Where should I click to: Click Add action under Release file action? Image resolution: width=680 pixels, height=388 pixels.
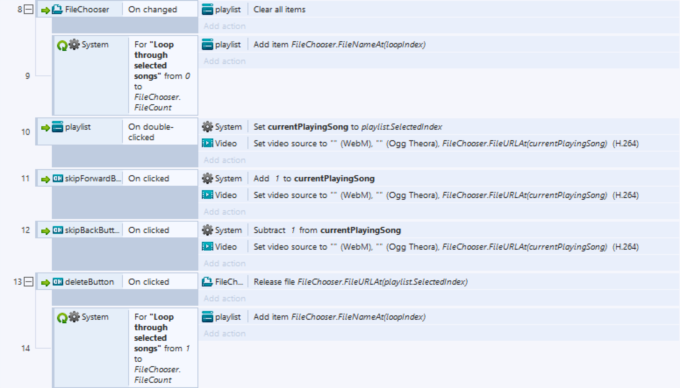[x=225, y=298]
